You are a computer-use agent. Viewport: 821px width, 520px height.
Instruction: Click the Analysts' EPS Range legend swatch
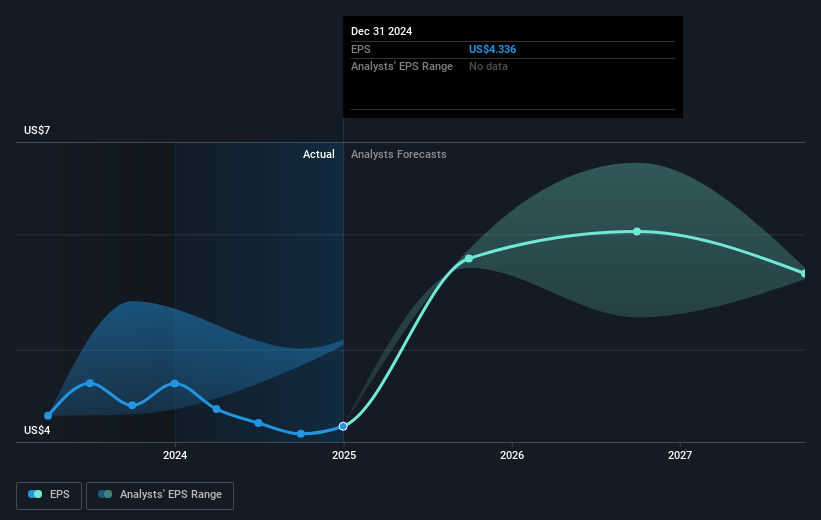[x=105, y=494]
